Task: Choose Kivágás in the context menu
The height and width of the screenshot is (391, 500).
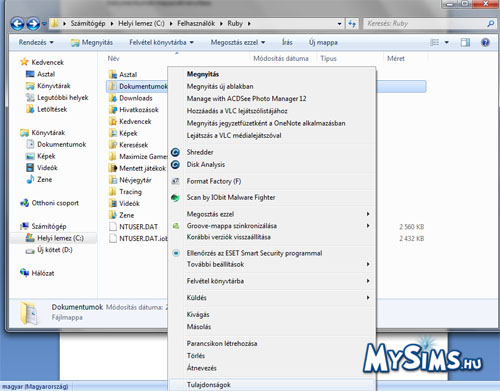Action: click(x=198, y=314)
